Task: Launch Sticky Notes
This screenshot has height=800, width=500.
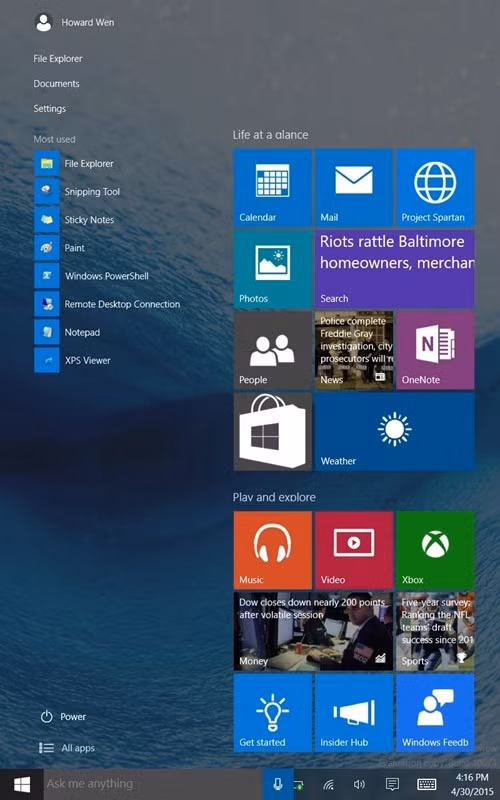Action: click(x=74, y=219)
